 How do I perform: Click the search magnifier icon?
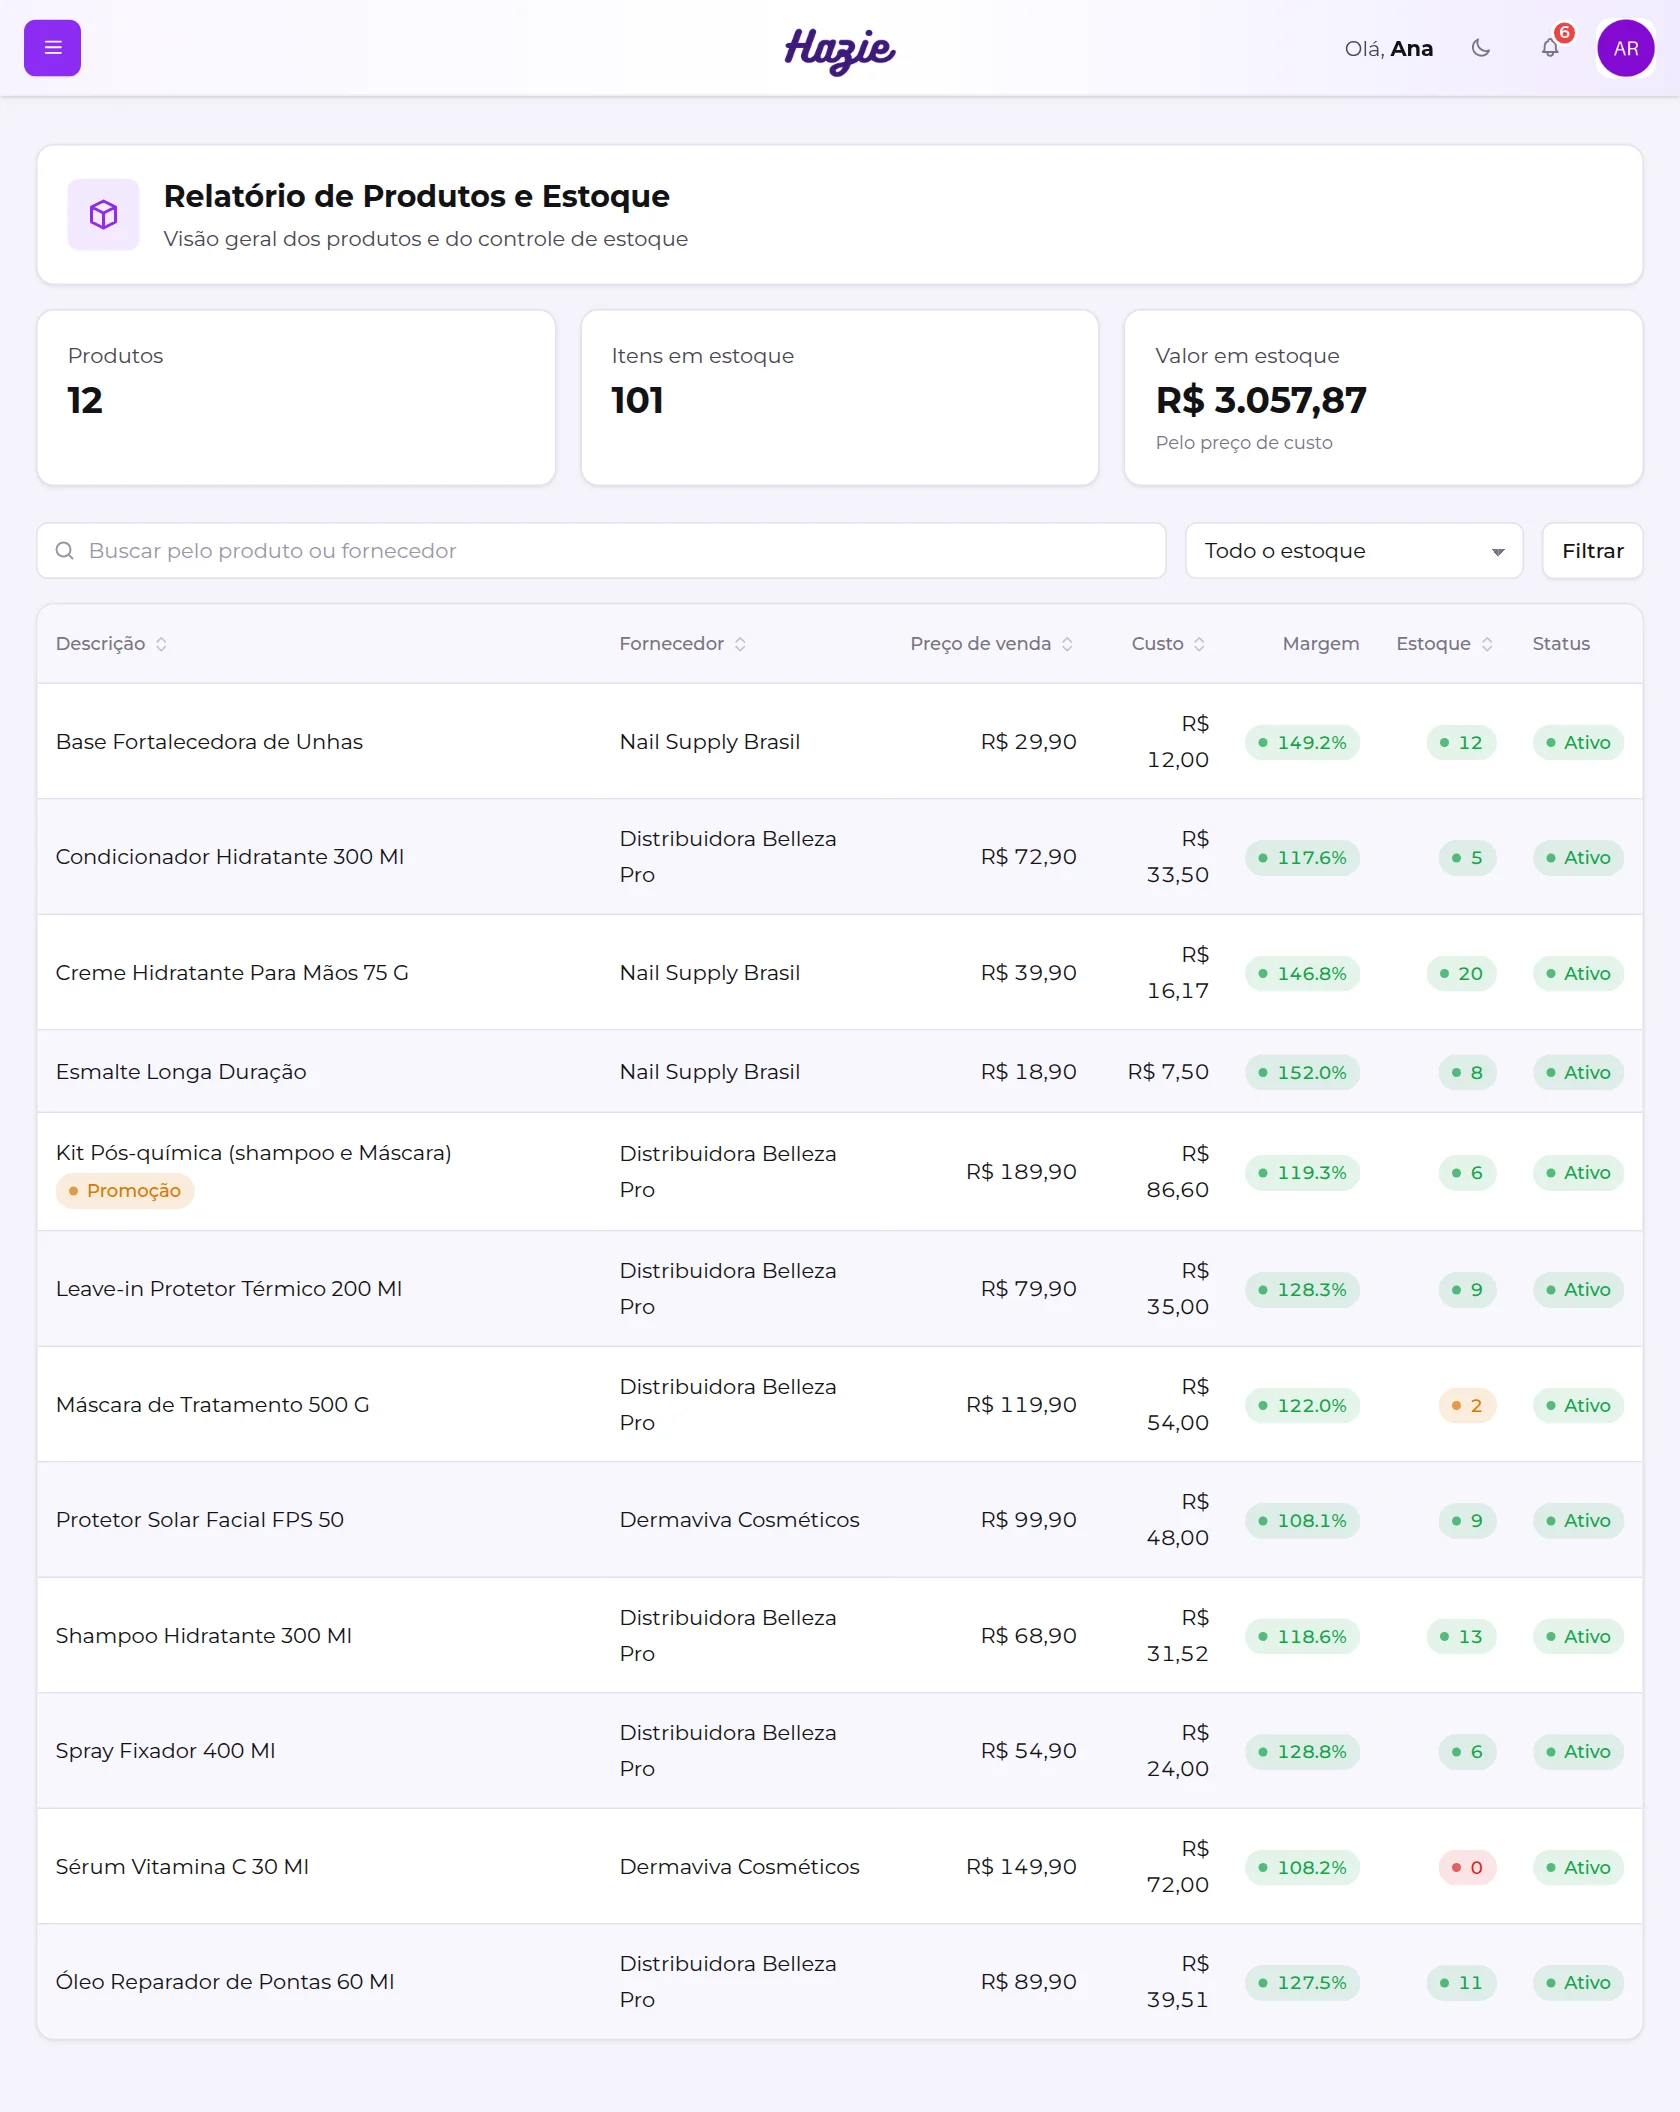click(65, 551)
